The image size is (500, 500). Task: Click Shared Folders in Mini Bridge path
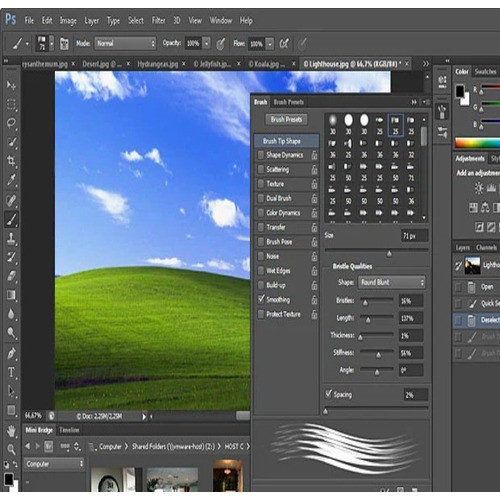pyautogui.click(x=173, y=447)
